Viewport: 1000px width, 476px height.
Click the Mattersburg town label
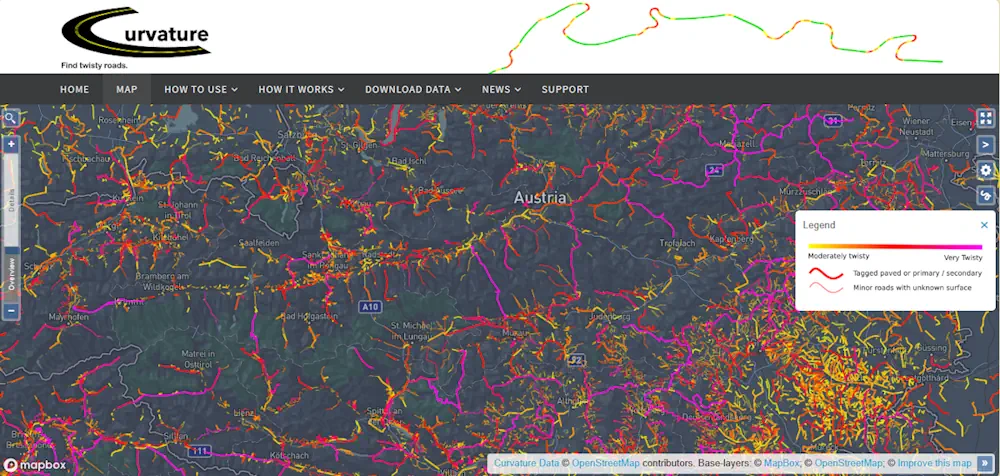point(948,154)
